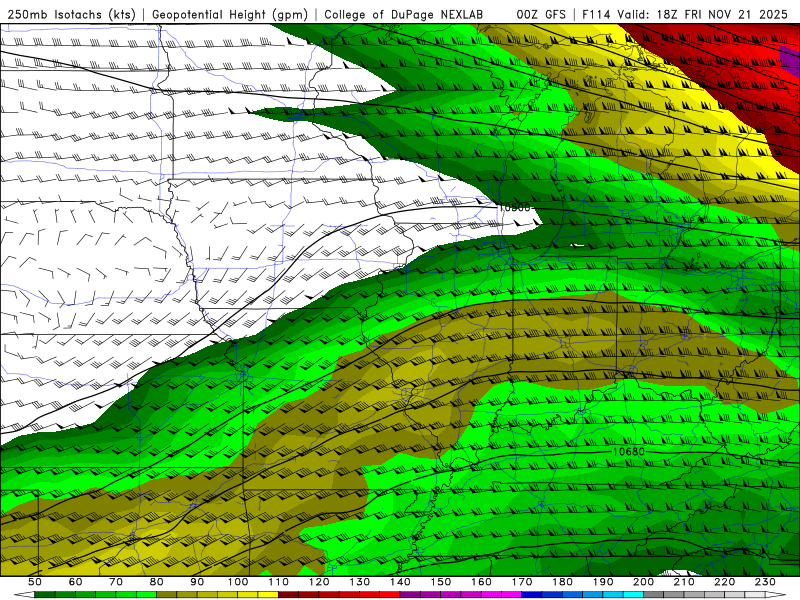800x600 pixels.
Task: Click the 150 knot label on the color scale
Action: 441,582
